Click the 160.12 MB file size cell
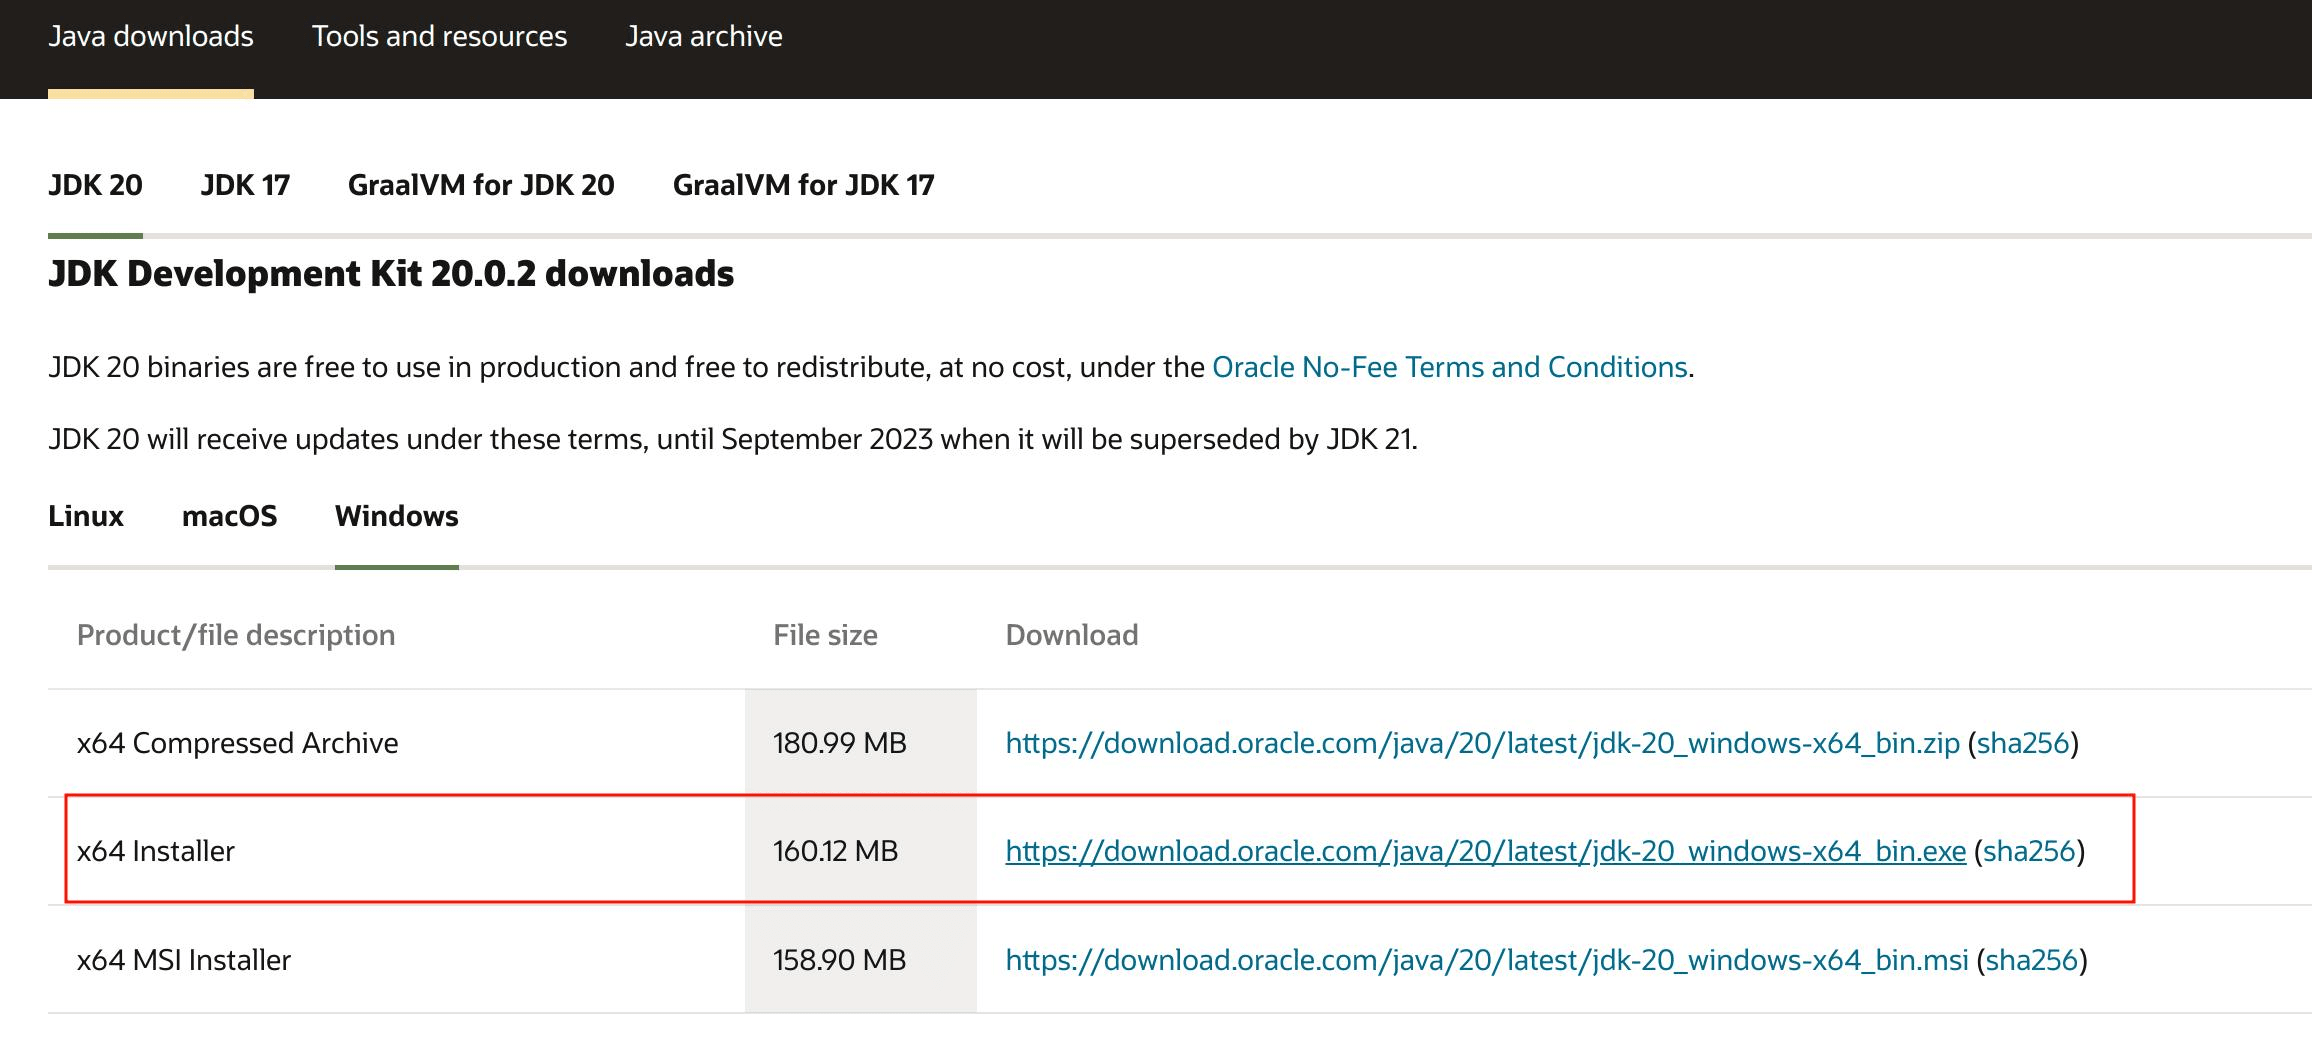The image size is (2312, 1044). click(860, 851)
